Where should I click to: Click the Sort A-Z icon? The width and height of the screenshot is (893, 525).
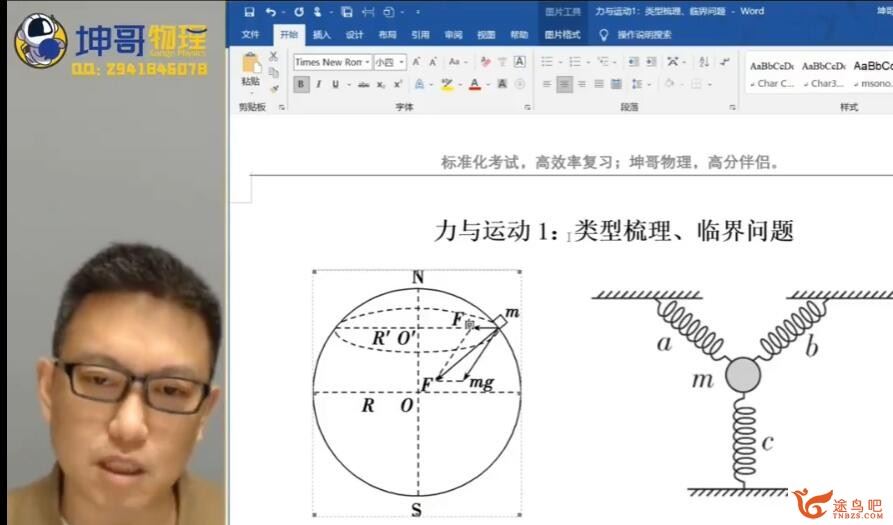click(x=704, y=61)
